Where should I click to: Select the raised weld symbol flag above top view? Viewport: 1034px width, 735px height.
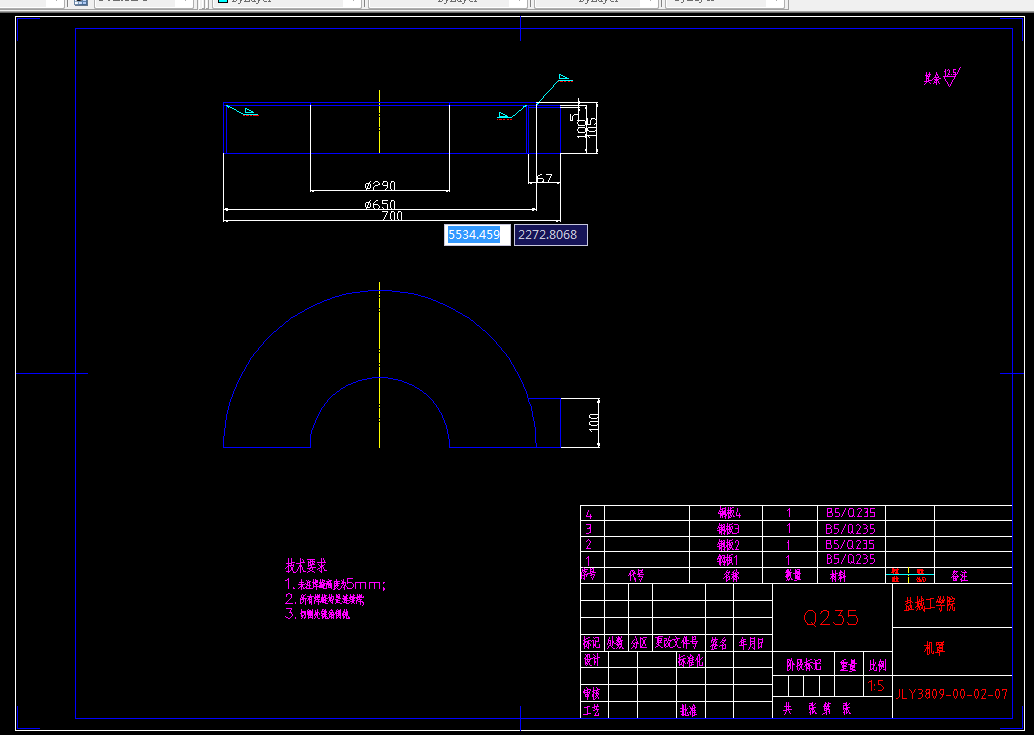[564, 78]
